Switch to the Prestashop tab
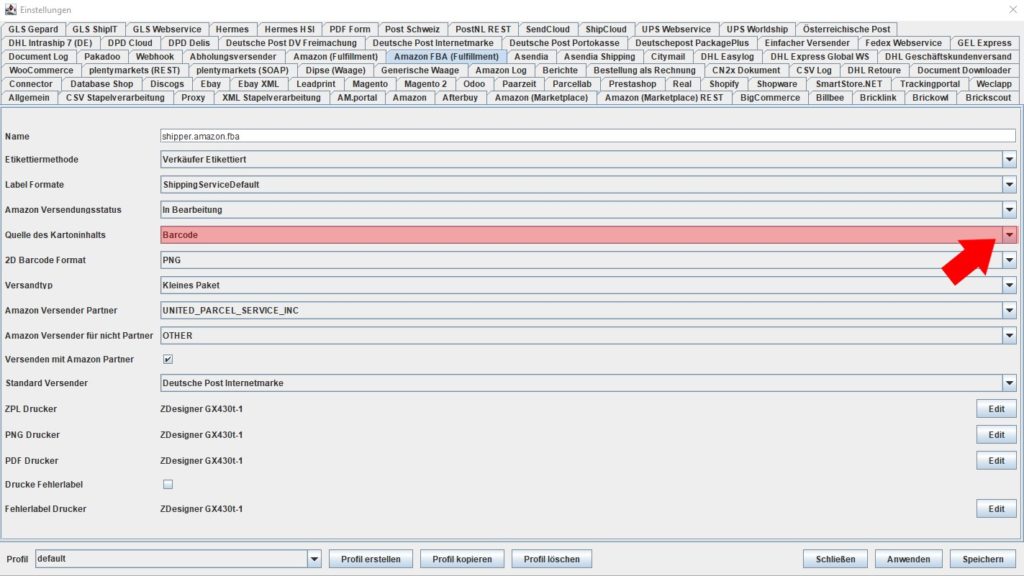 point(632,84)
